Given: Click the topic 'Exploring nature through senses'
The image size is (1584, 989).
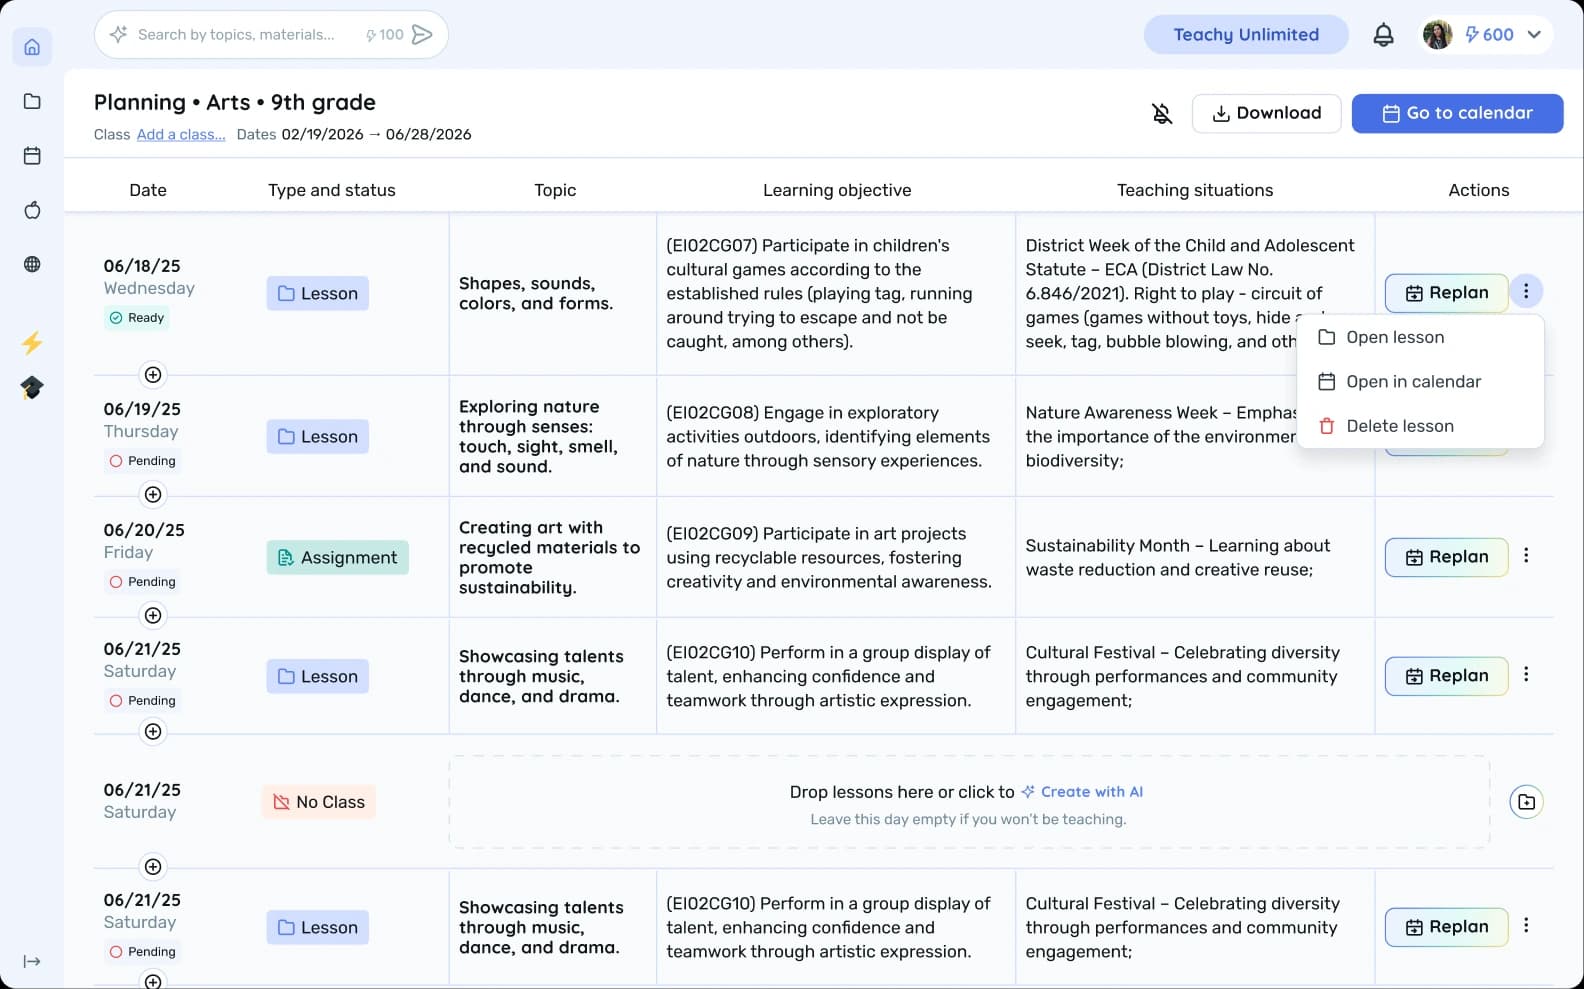Looking at the screenshot, I should tap(538, 436).
